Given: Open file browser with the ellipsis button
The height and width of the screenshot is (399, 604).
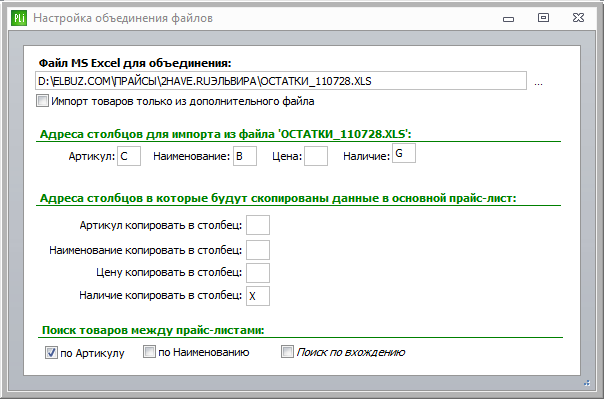Looking at the screenshot, I should click(538, 83).
